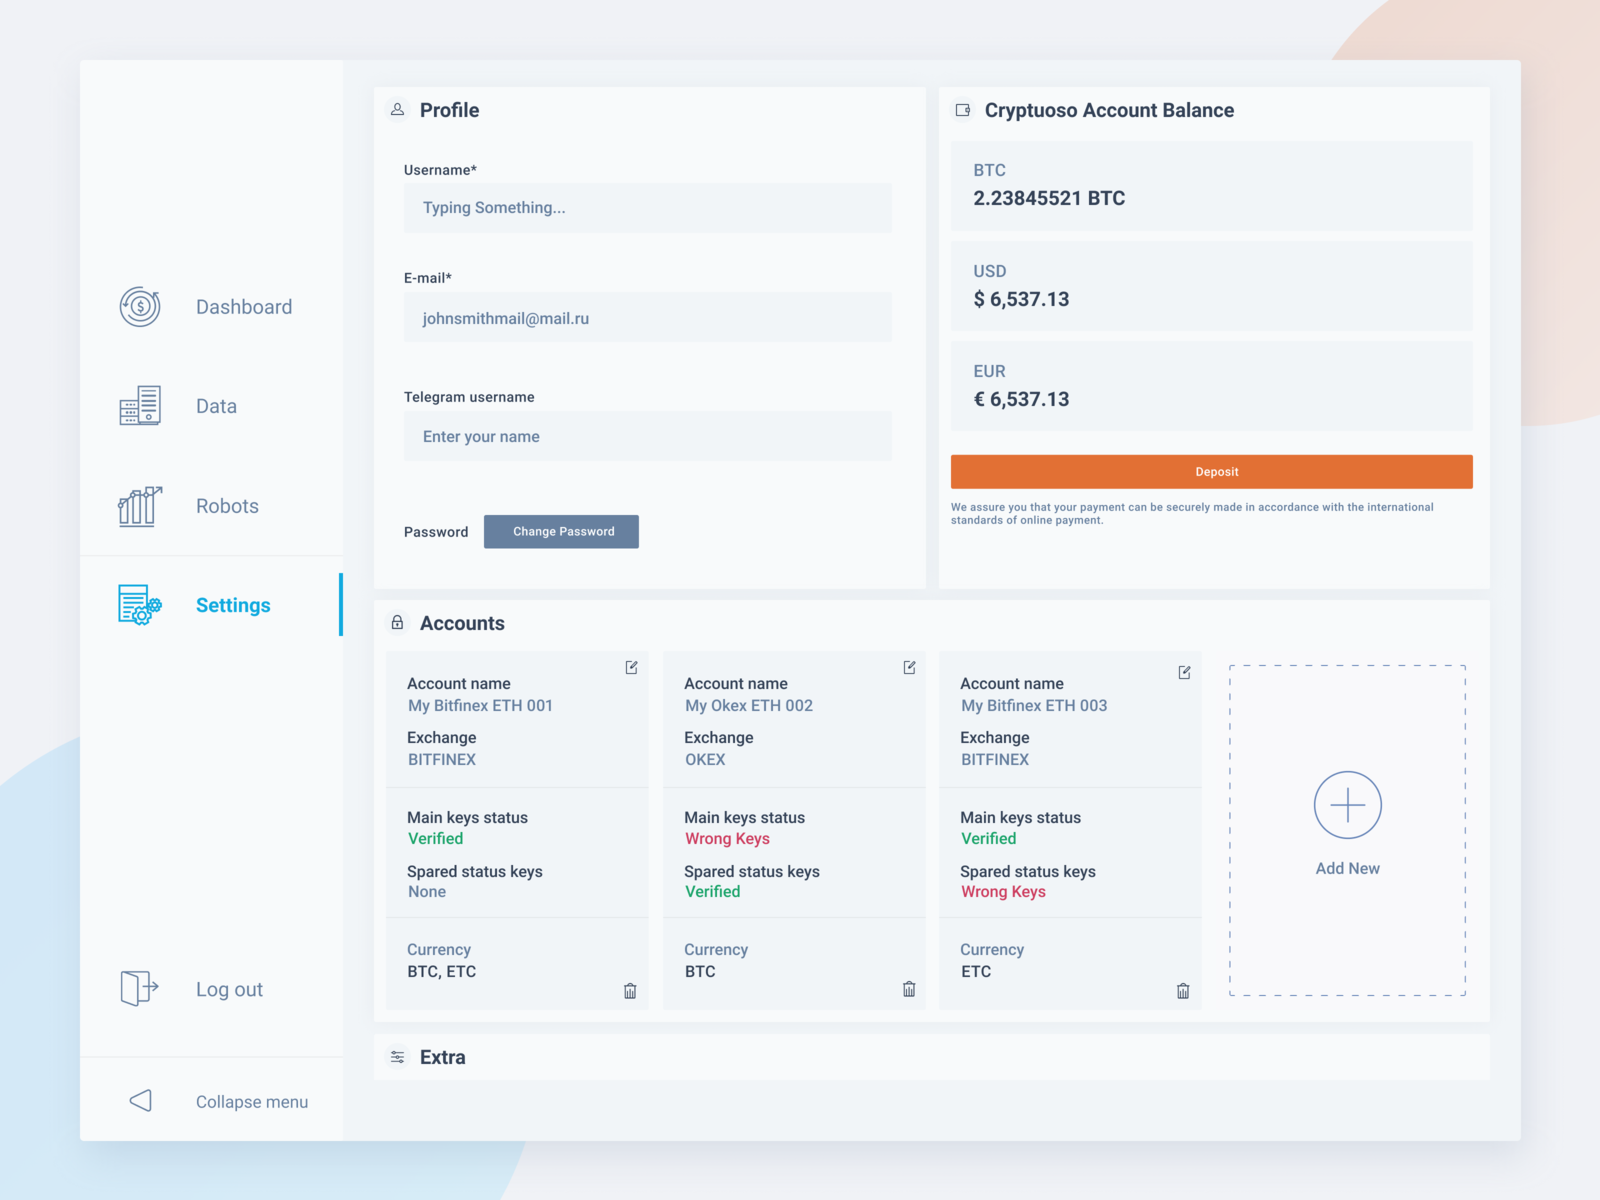Click the person icon beside Profile heading
This screenshot has width=1600, height=1200.
point(397,110)
